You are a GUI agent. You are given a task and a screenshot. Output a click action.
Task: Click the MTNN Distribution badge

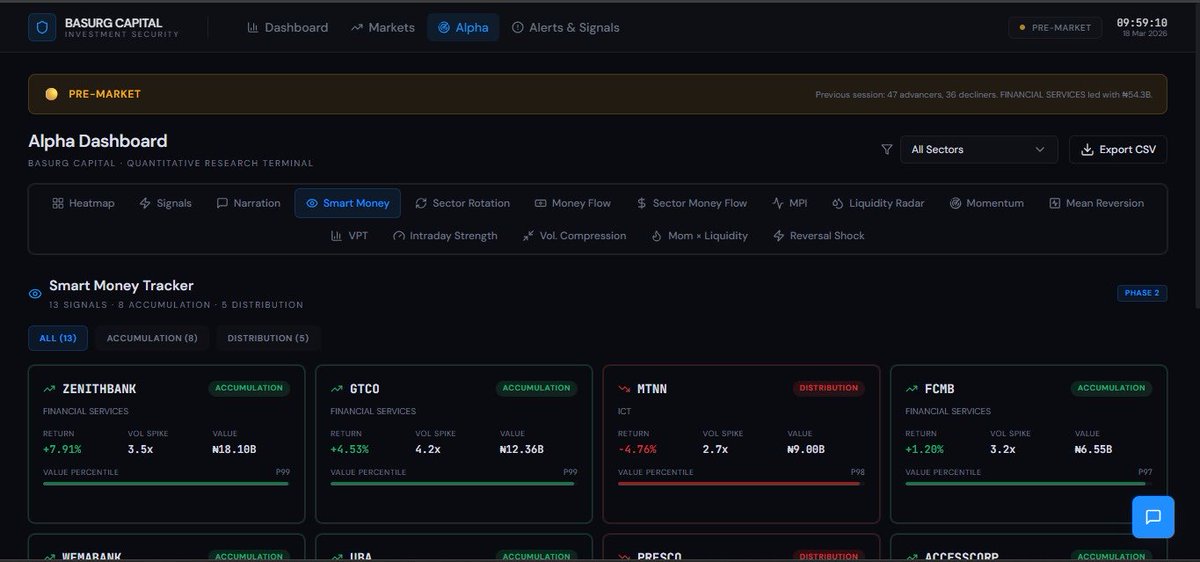tap(828, 388)
